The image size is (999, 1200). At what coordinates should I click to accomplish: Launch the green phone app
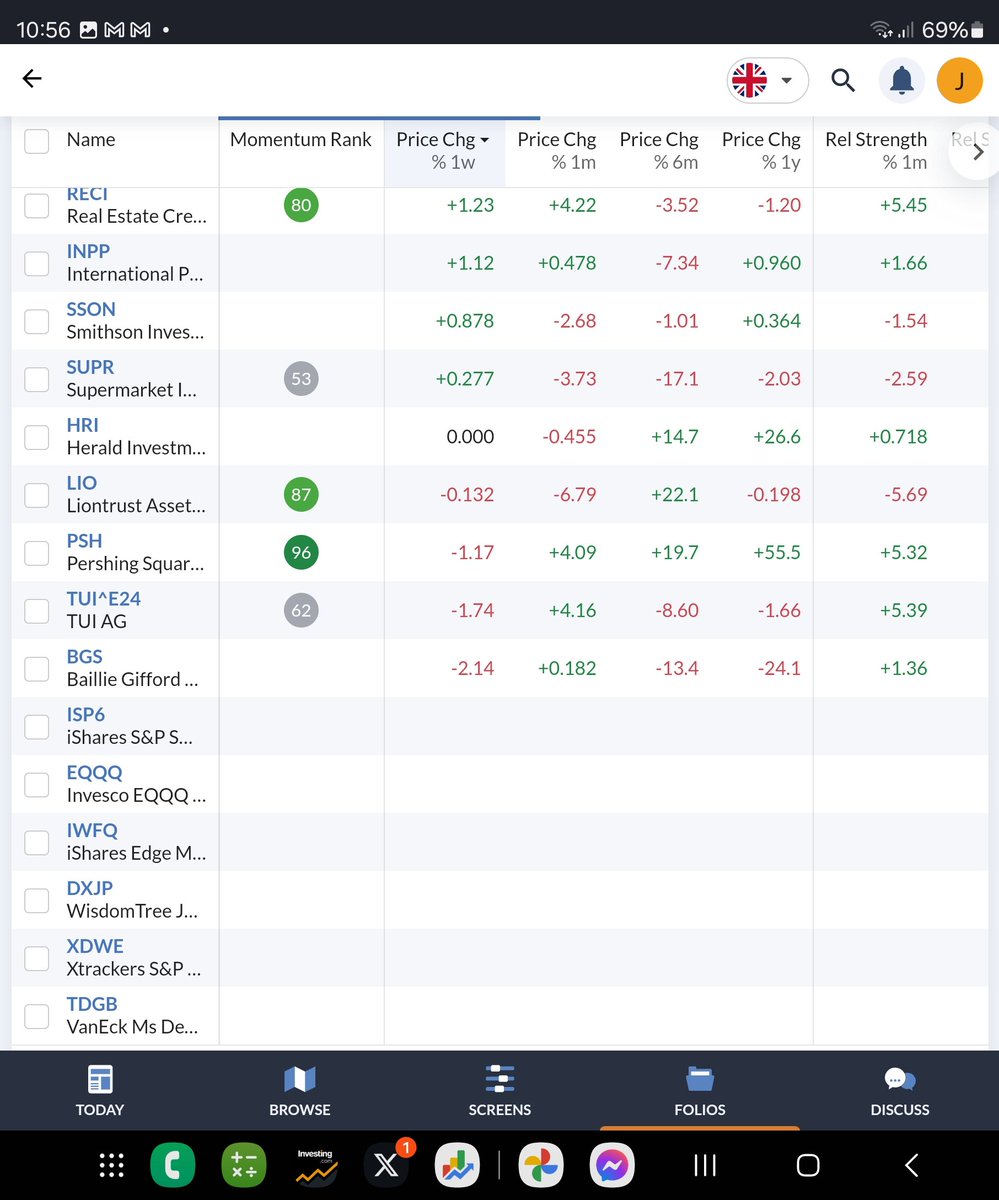(172, 1165)
